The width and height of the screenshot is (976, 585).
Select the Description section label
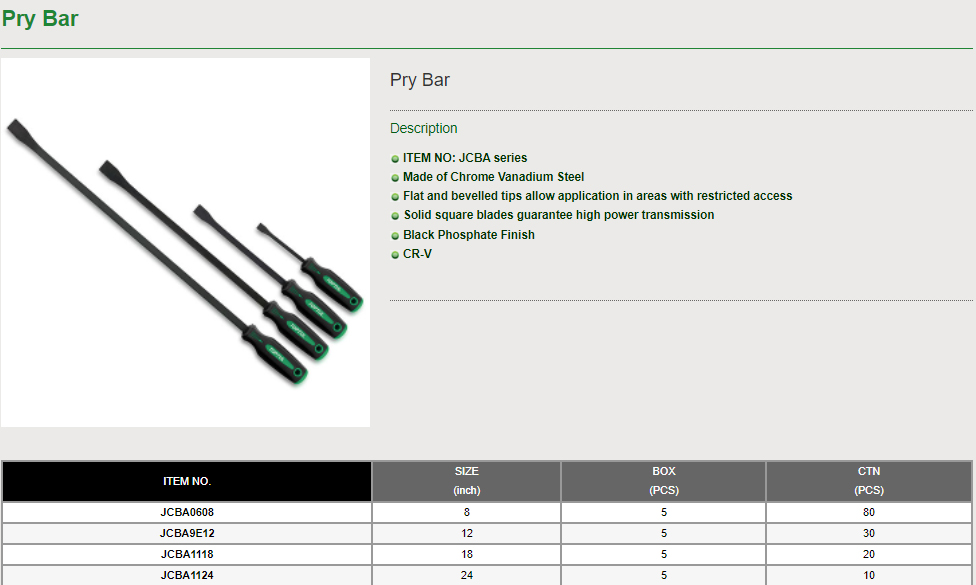(424, 128)
